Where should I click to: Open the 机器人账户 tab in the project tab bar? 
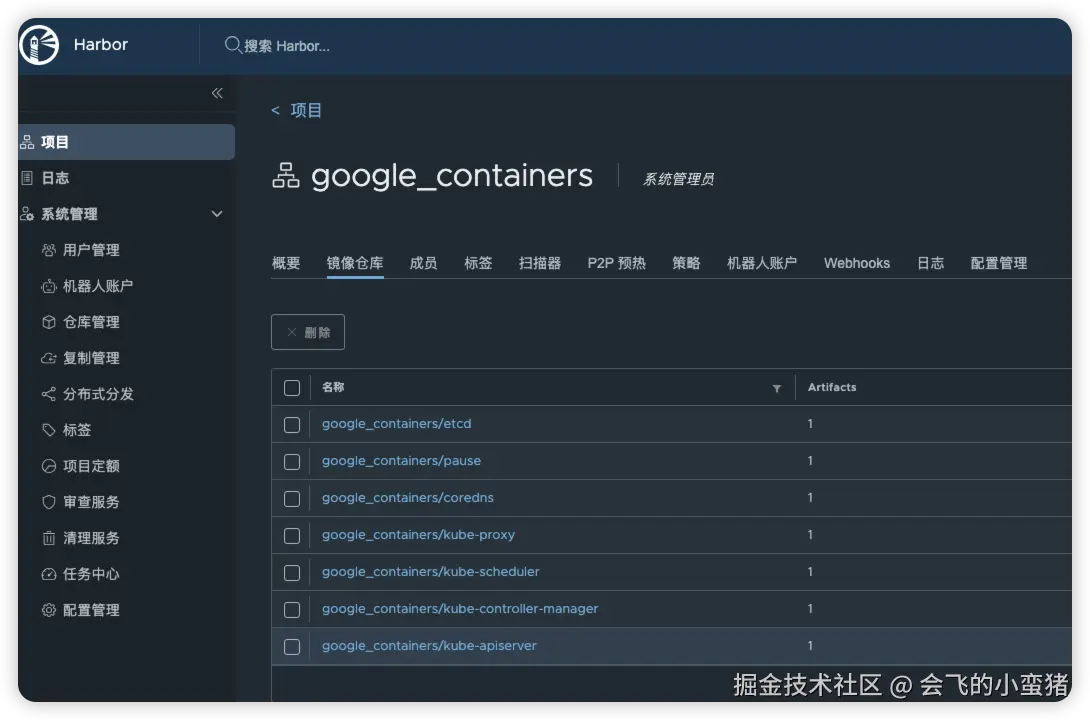[762, 263]
